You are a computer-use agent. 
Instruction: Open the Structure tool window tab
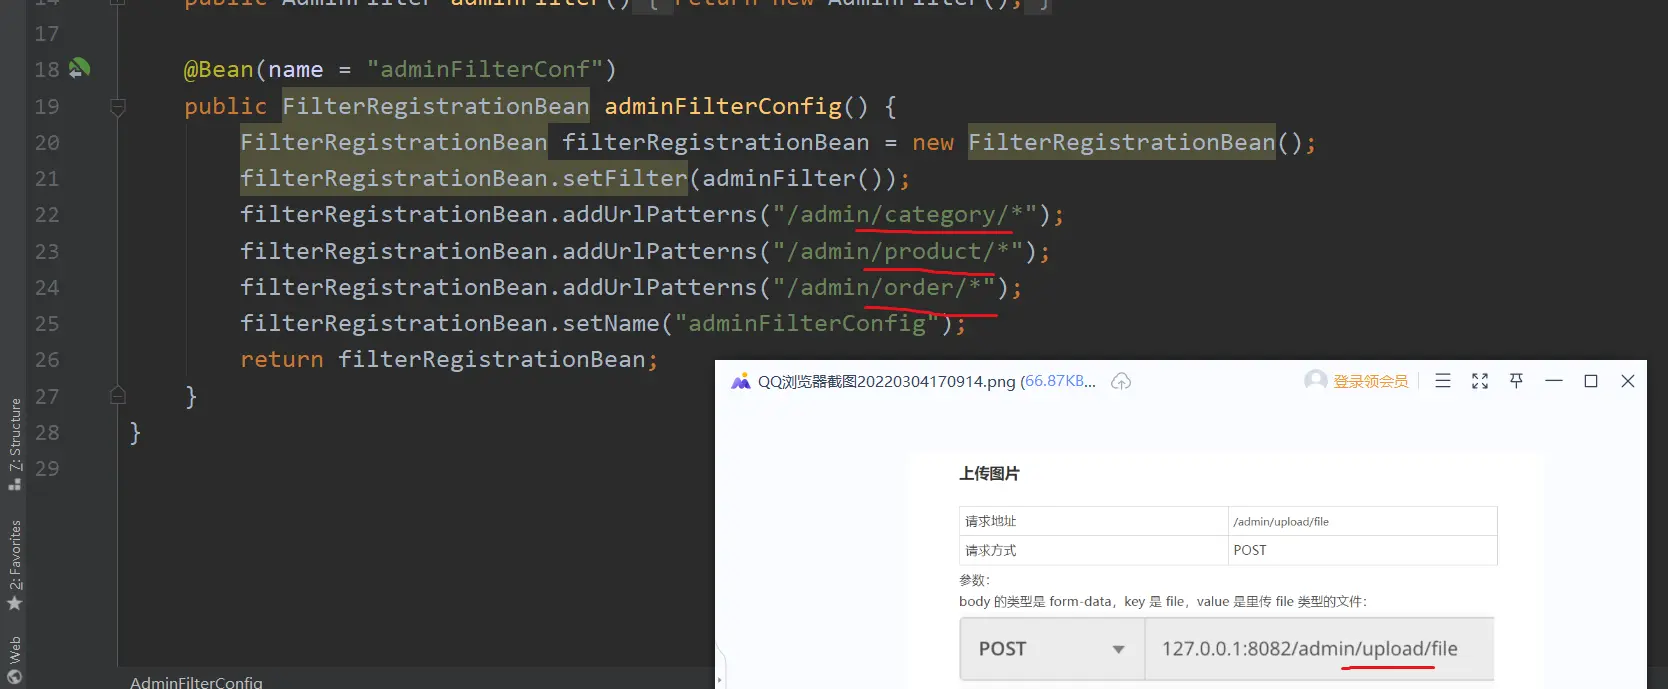(15, 444)
